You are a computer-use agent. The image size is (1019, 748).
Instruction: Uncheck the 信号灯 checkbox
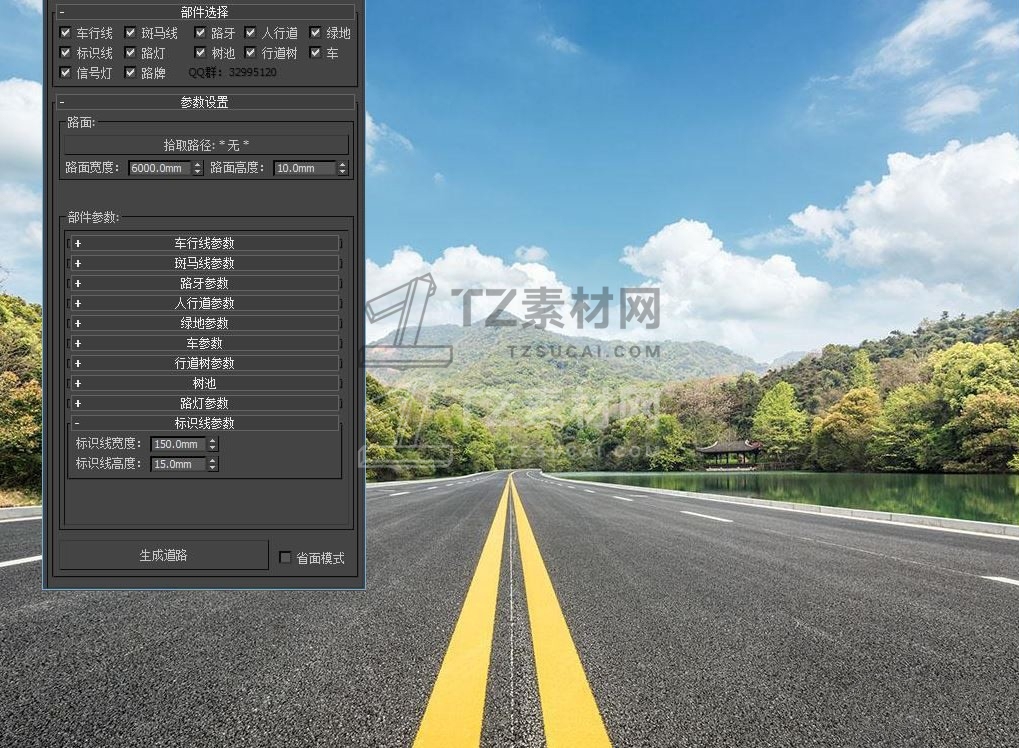point(65,73)
